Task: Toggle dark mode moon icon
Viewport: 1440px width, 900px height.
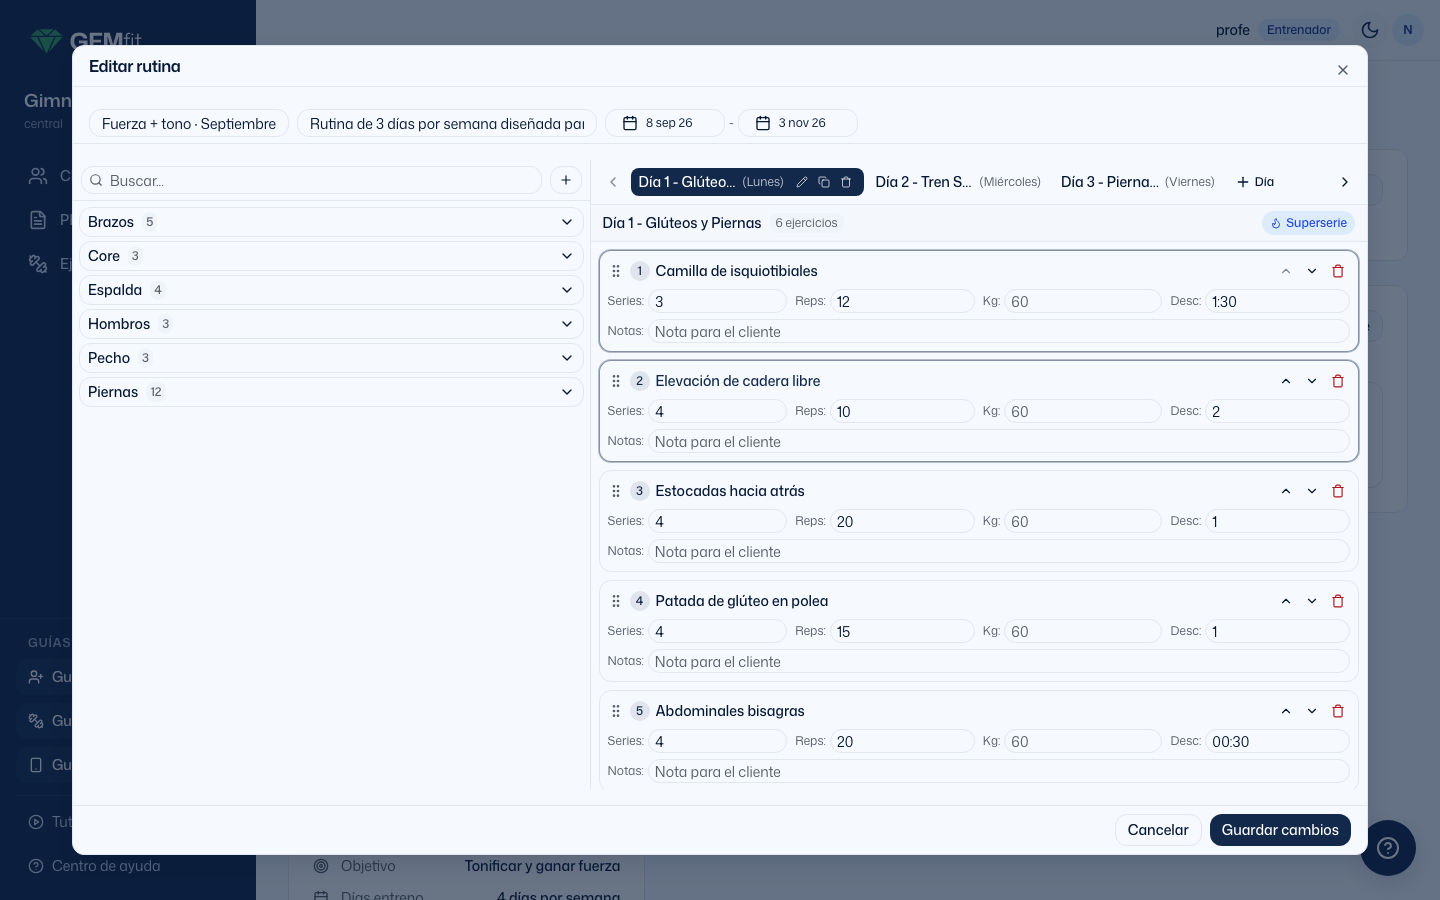Action: [x=1370, y=30]
